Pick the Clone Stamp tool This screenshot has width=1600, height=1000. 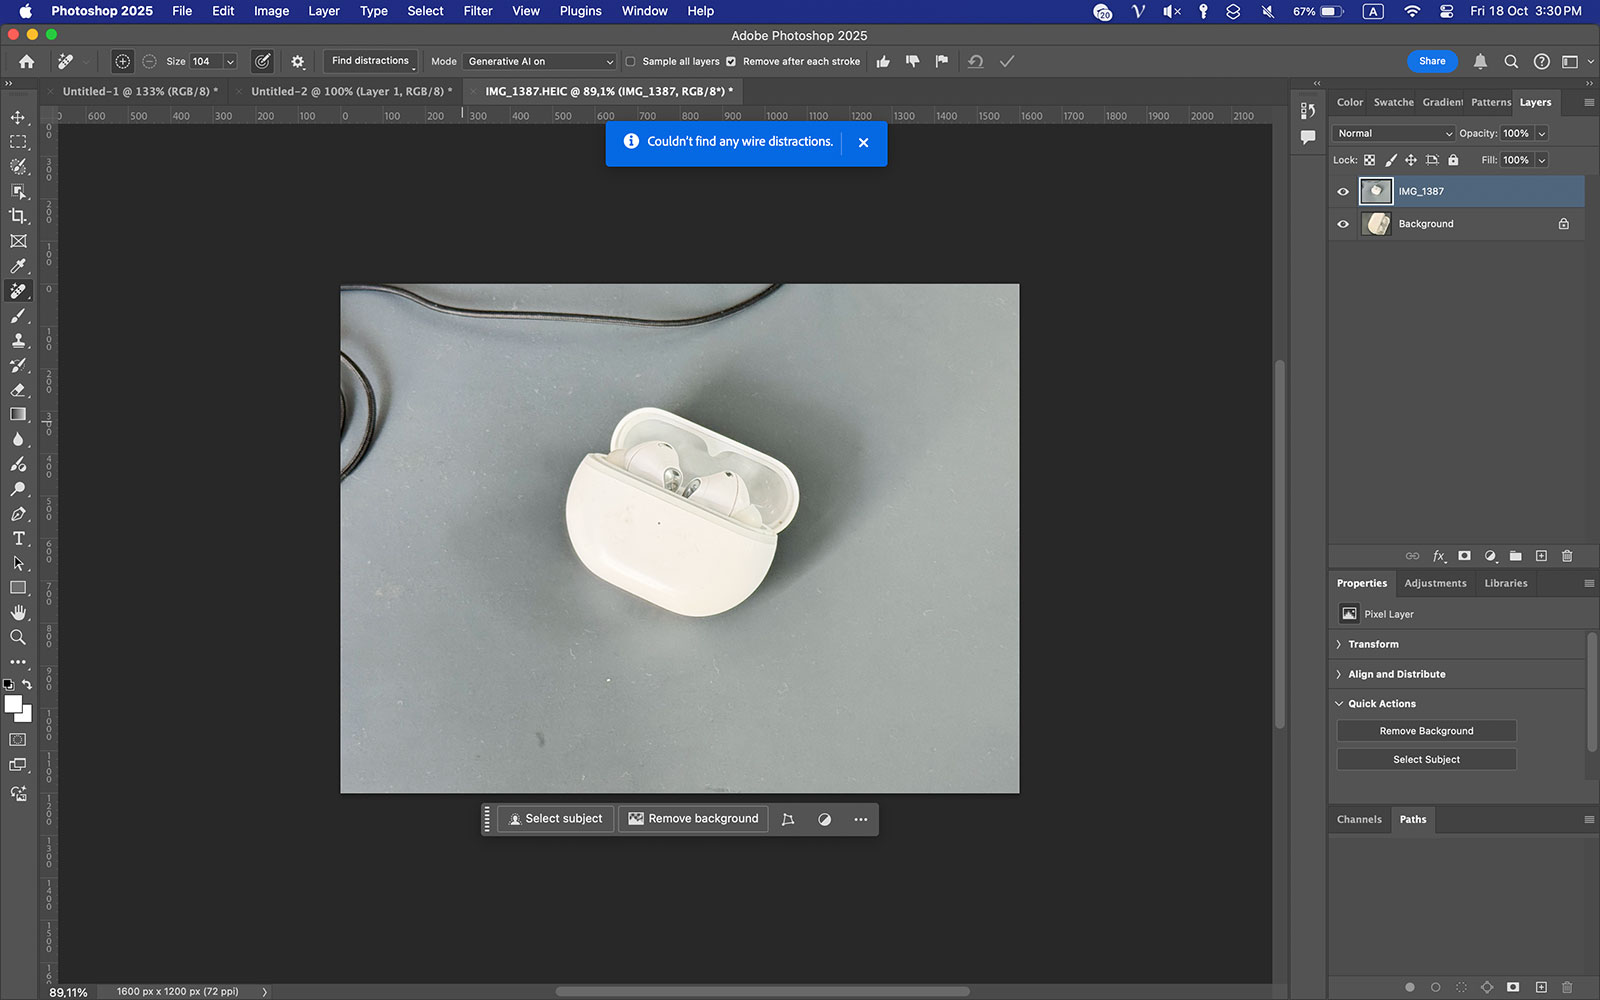point(18,340)
